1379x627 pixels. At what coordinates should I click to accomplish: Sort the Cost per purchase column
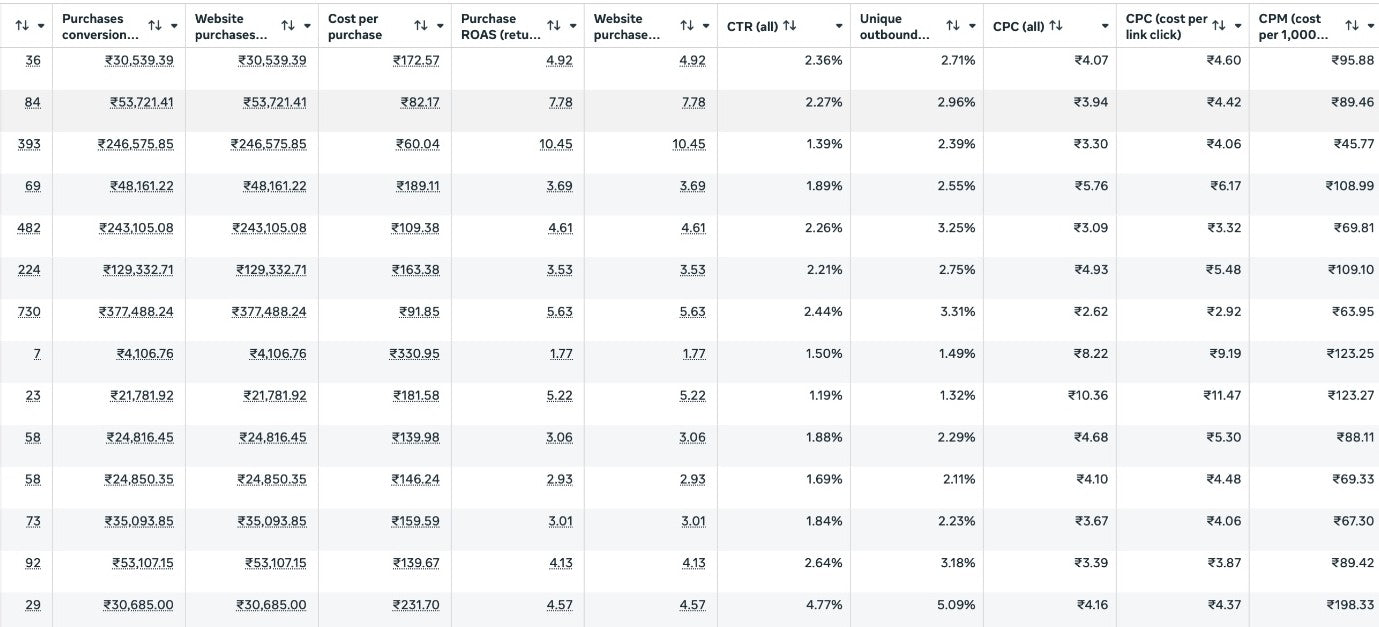[420, 26]
